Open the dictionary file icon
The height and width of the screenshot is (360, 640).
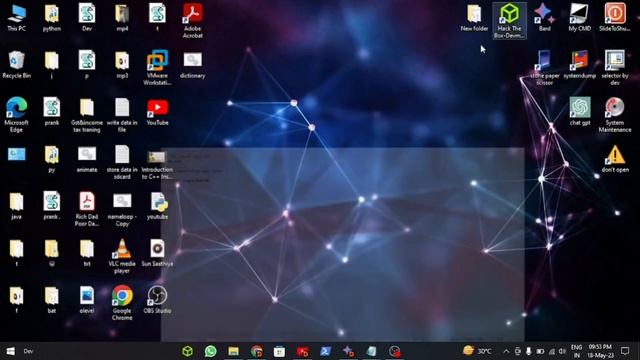click(x=193, y=65)
